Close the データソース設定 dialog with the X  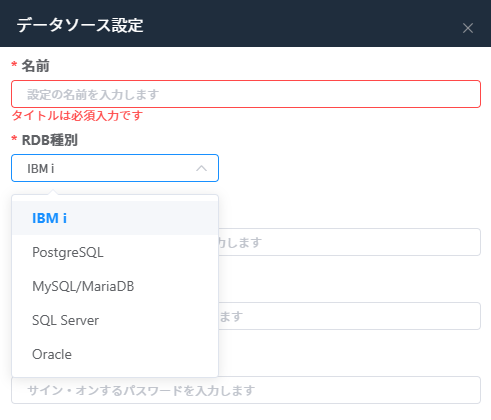pyautogui.click(x=468, y=28)
